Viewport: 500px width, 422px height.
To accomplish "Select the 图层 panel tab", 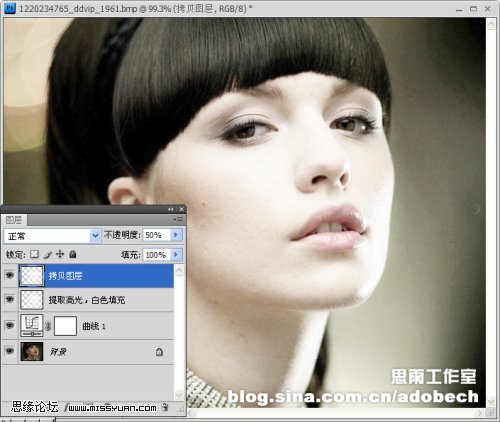I will pos(14,220).
